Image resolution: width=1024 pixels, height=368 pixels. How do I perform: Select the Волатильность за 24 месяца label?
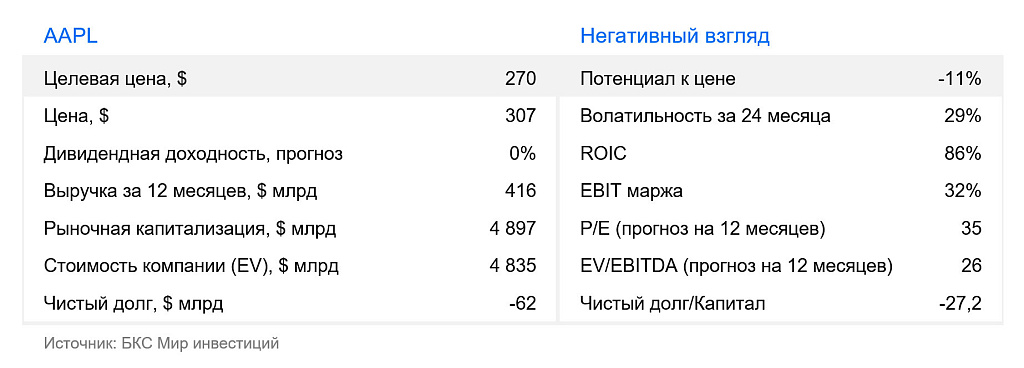pos(705,117)
